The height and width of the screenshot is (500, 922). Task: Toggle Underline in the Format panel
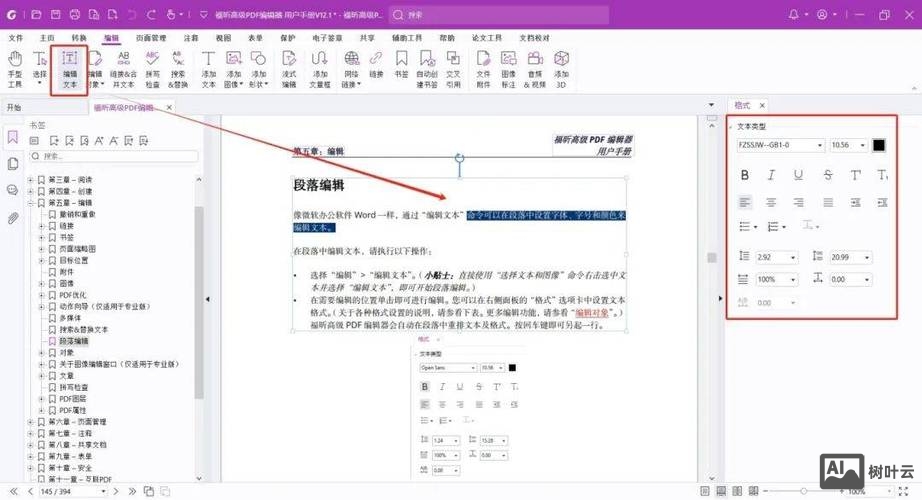point(798,175)
